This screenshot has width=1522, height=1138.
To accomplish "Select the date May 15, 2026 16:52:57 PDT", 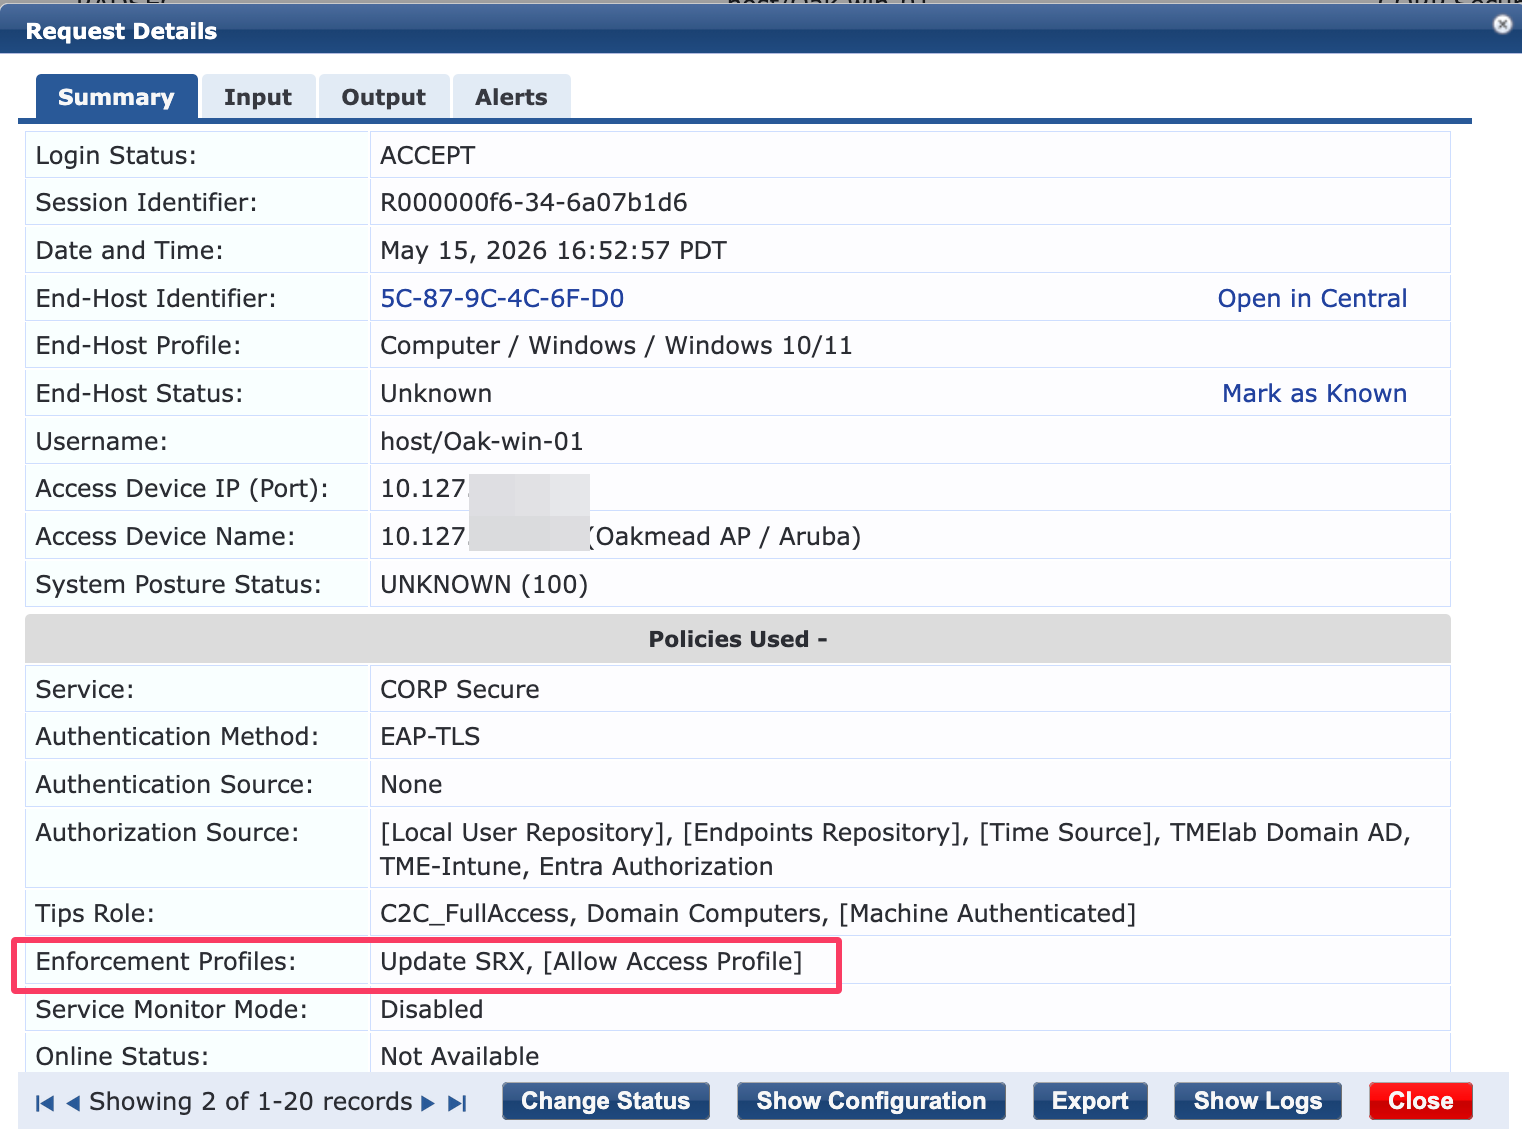I will click(553, 250).
